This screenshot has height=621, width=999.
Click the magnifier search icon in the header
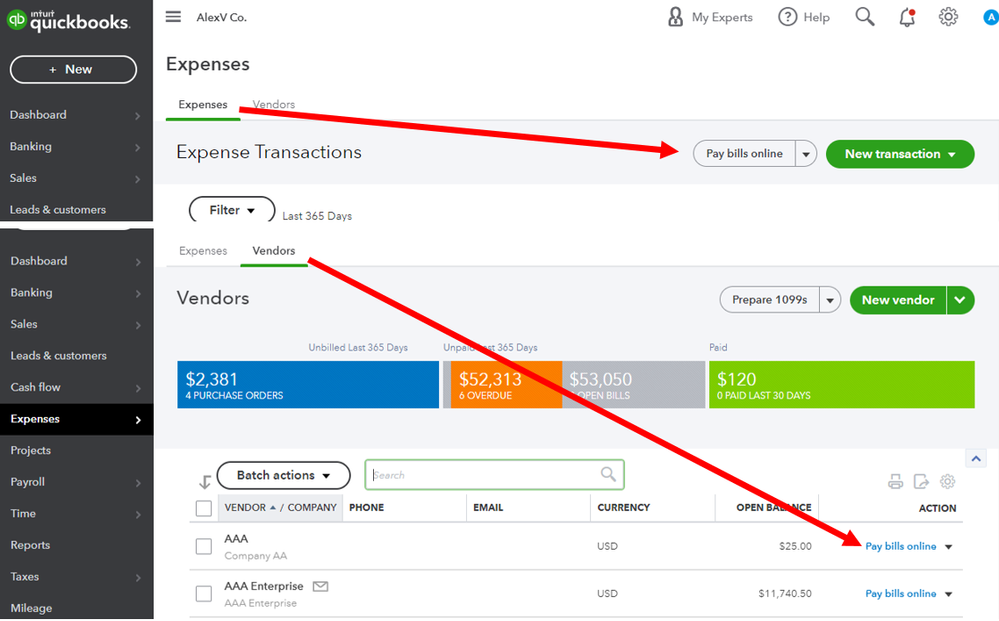[x=865, y=17]
